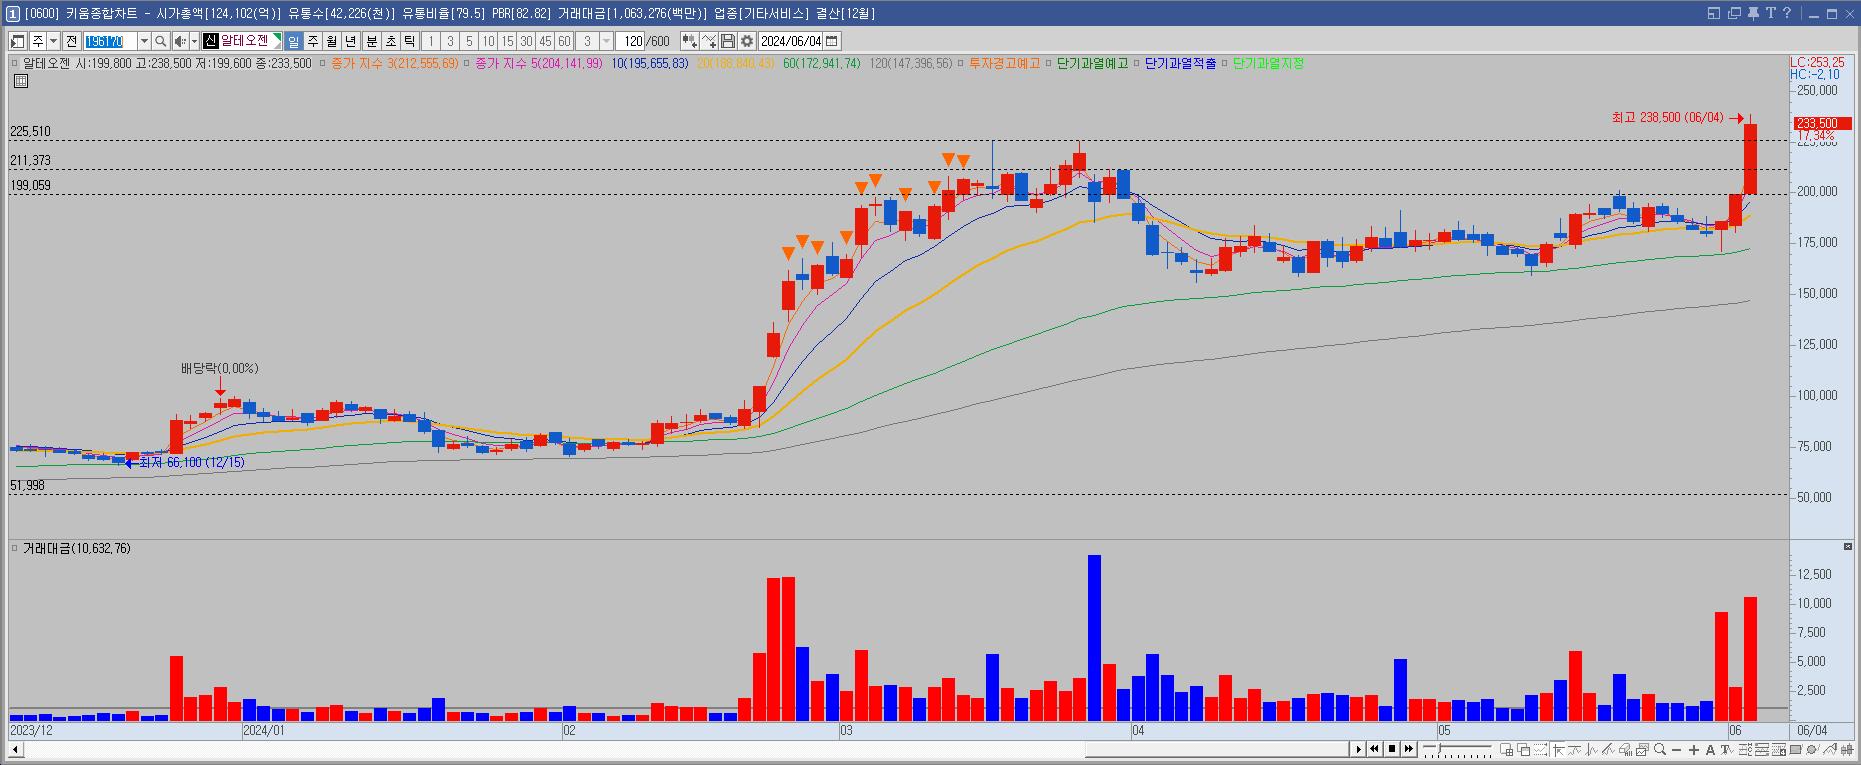Click the Tv text style icon
The height and width of the screenshot is (765, 1861).
coord(1727,750)
